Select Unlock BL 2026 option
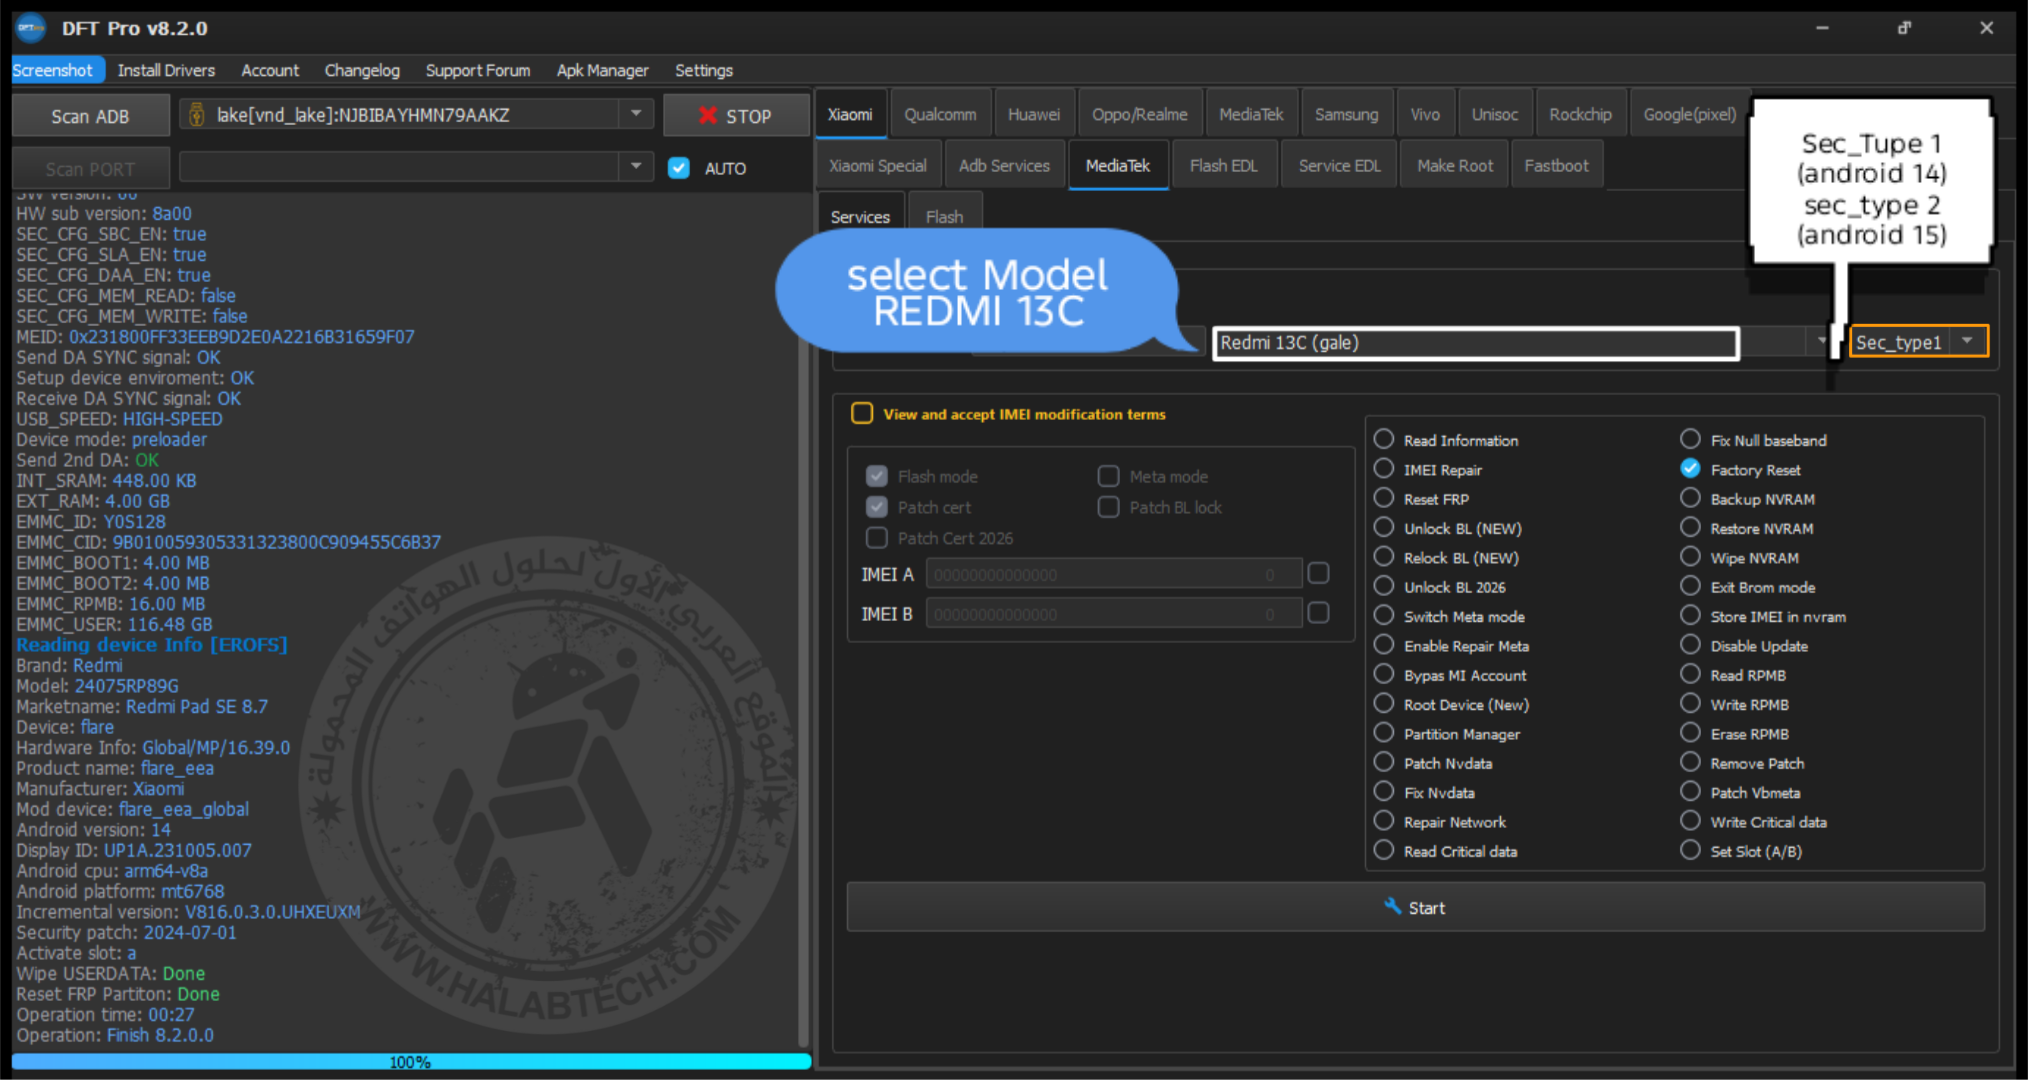The width and height of the screenshot is (2028, 1080). coord(1384,586)
